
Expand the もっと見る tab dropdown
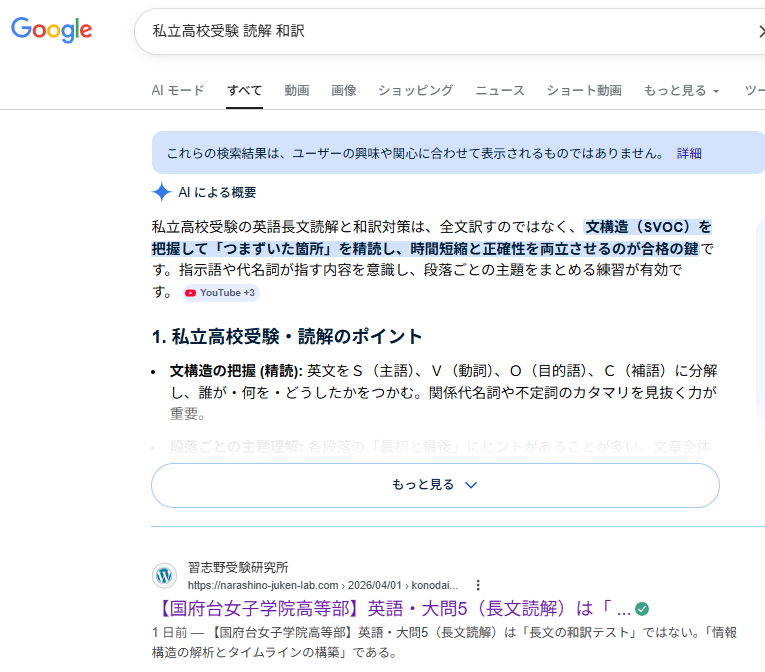[681, 90]
